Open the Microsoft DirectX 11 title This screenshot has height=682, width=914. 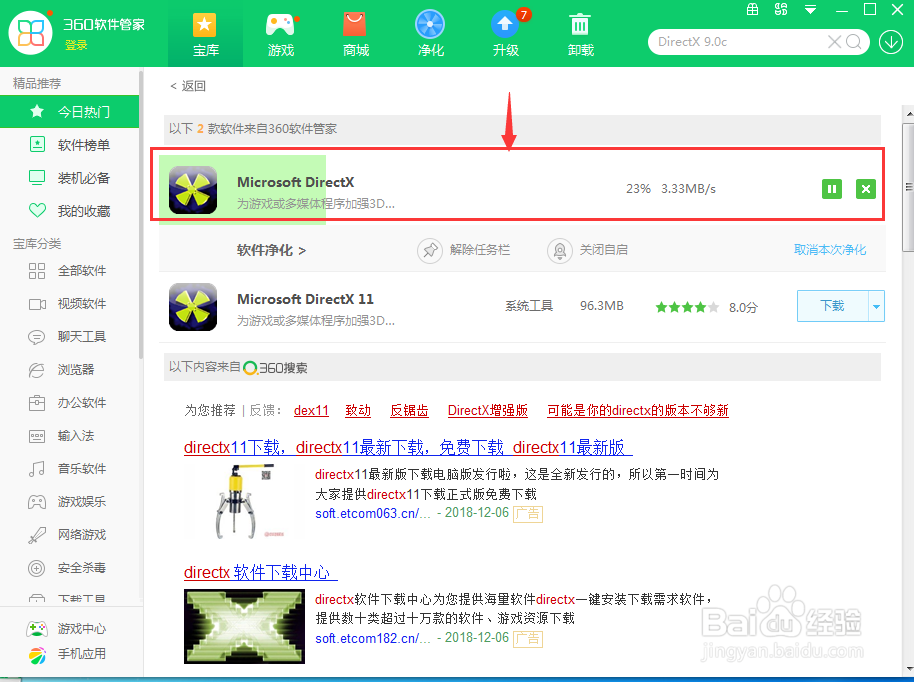[x=305, y=299]
